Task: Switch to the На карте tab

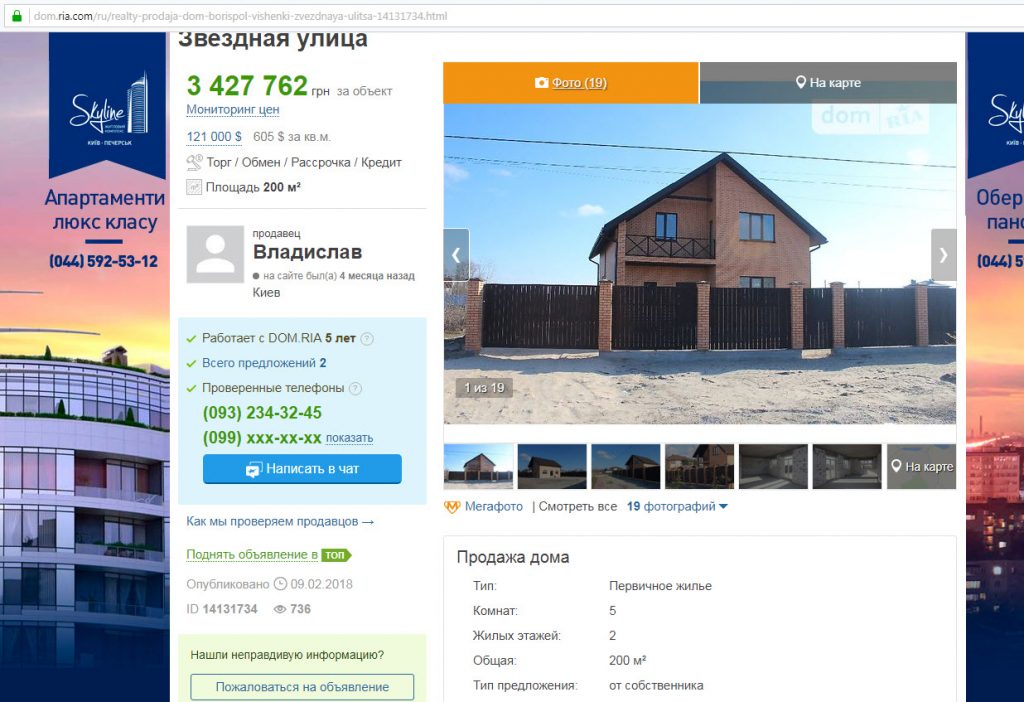Action: tap(828, 83)
